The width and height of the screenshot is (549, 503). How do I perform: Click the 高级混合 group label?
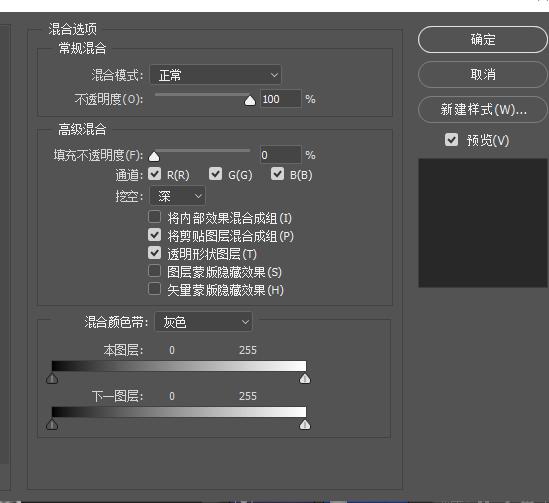tap(82, 129)
